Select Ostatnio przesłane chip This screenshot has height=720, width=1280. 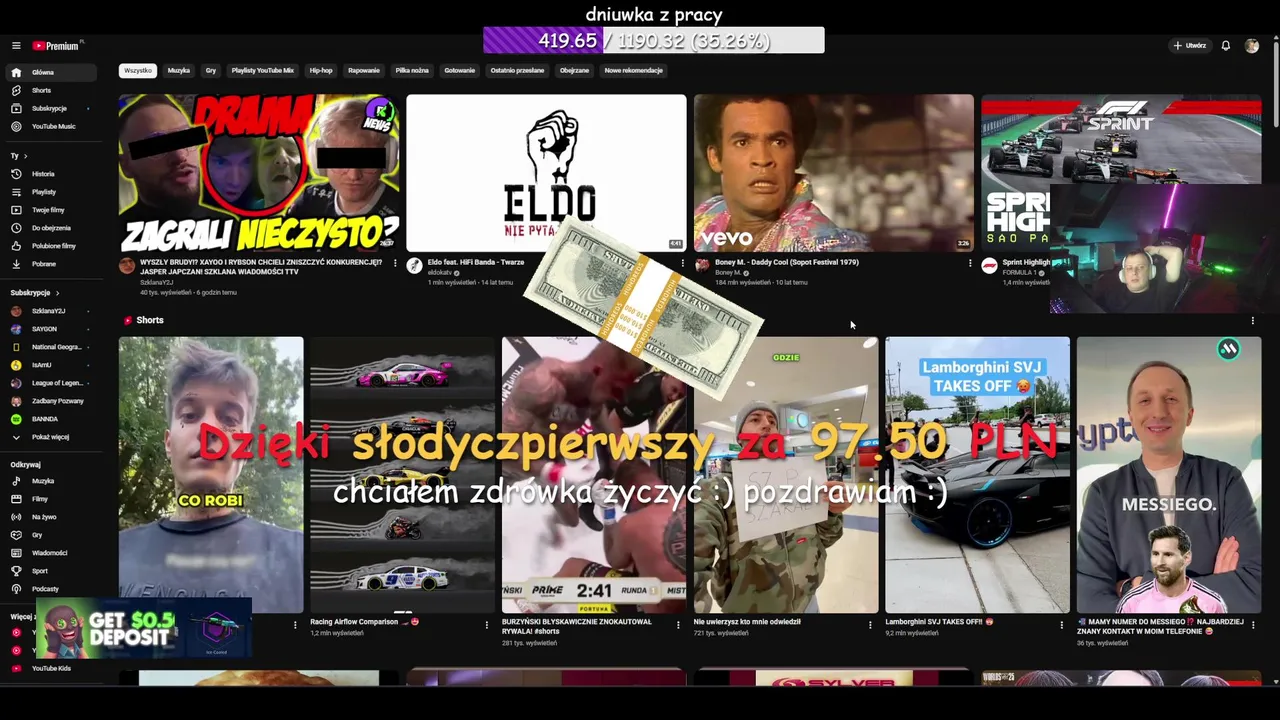tap(517, 71)
